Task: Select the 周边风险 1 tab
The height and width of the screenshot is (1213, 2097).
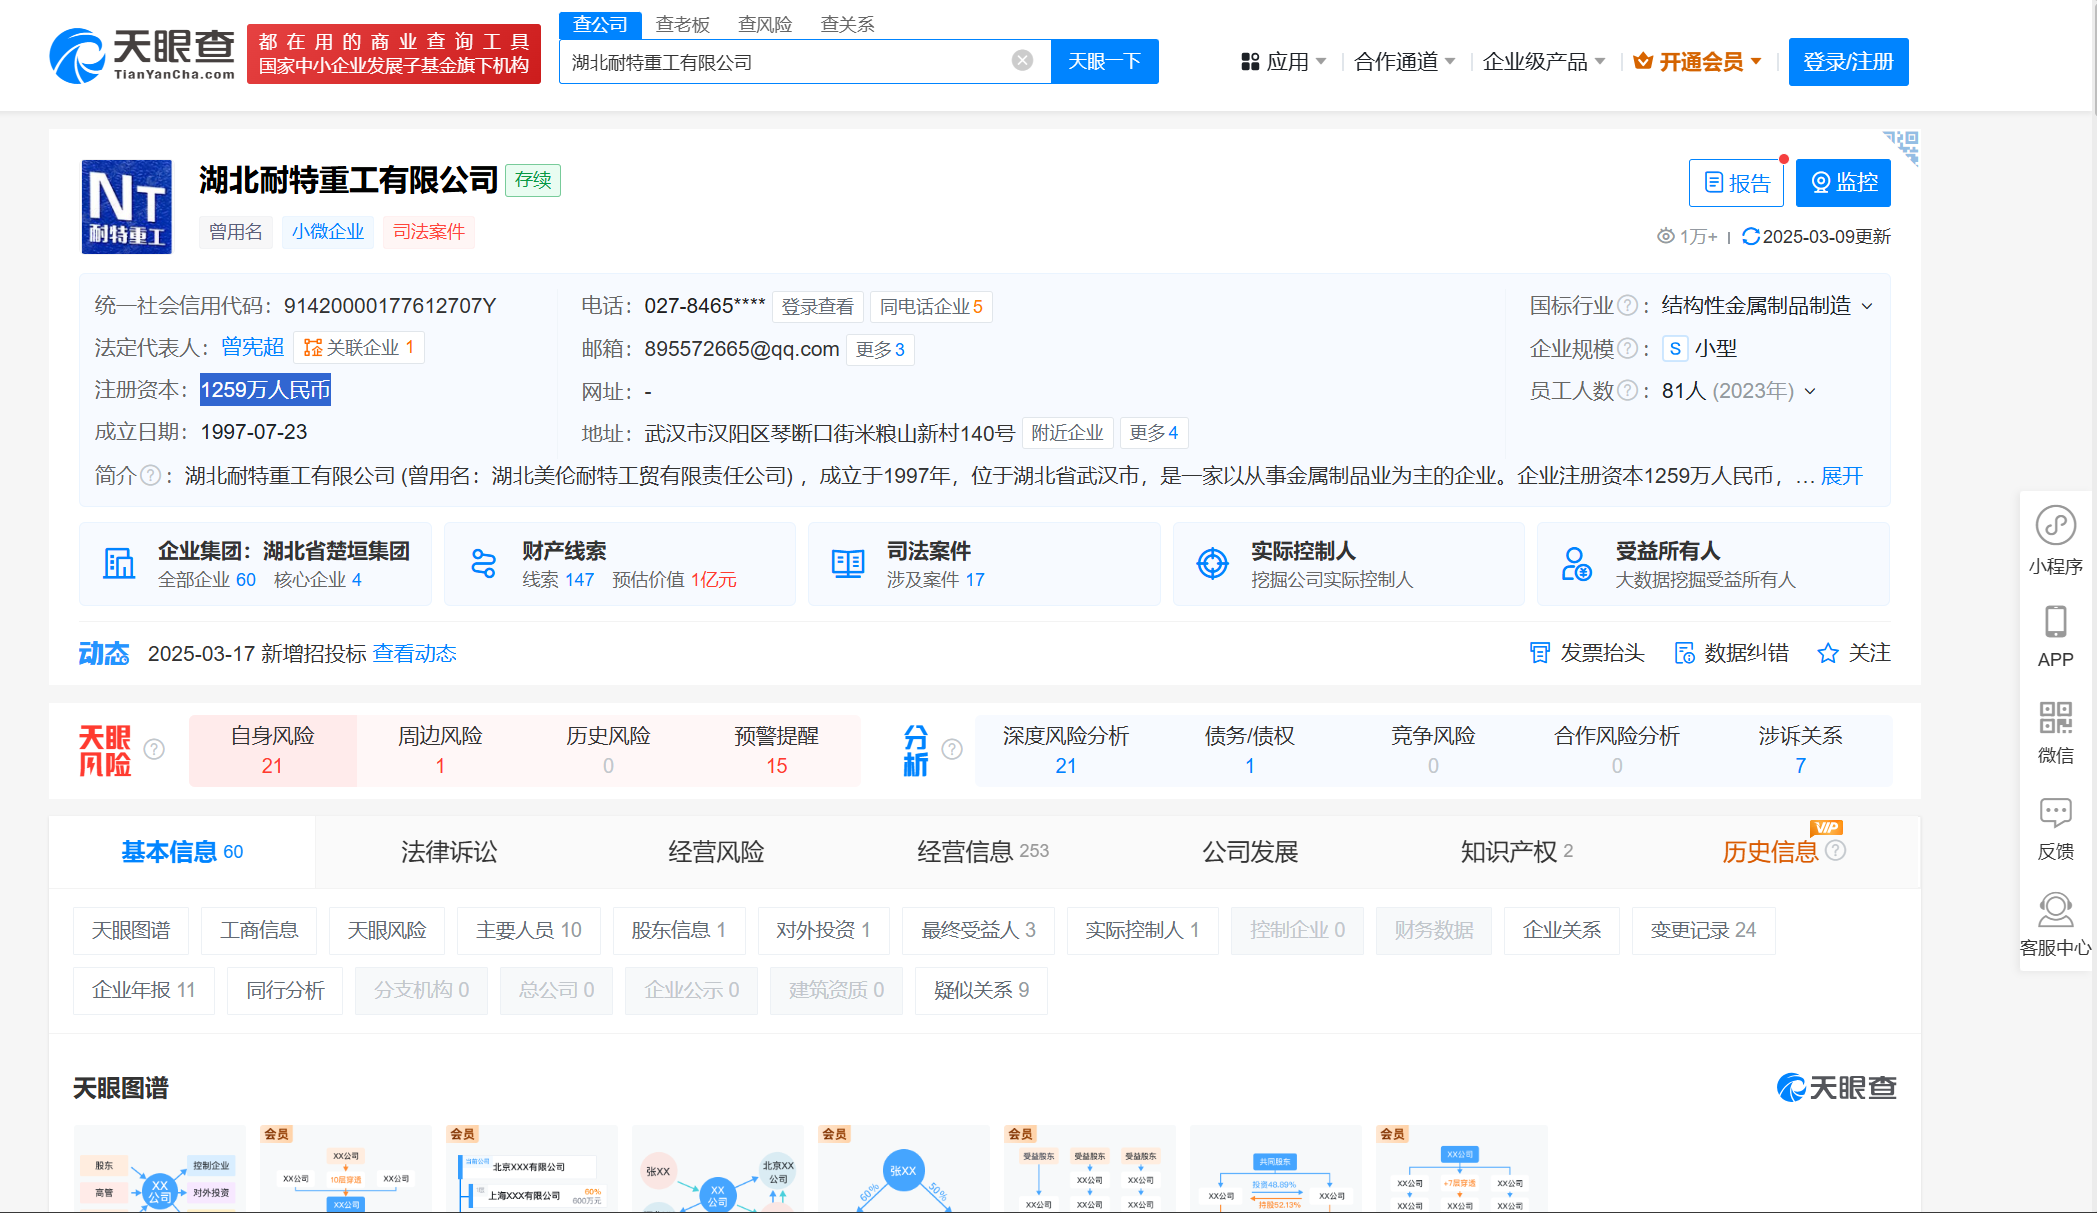Action: pyautogui.click(x=440, y=750)
